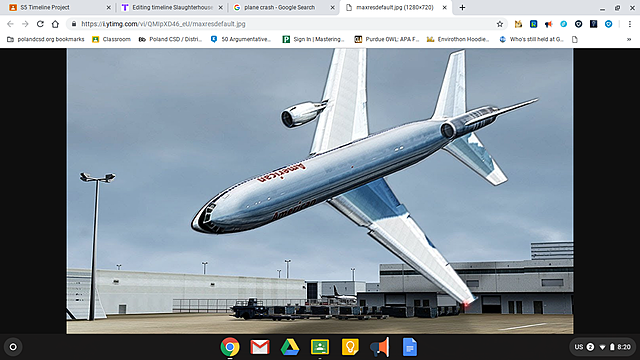Click the forward navigation arrow
The width and height of the screenshot is (640, 360).
pyautogui.click(x=25, y=24)
